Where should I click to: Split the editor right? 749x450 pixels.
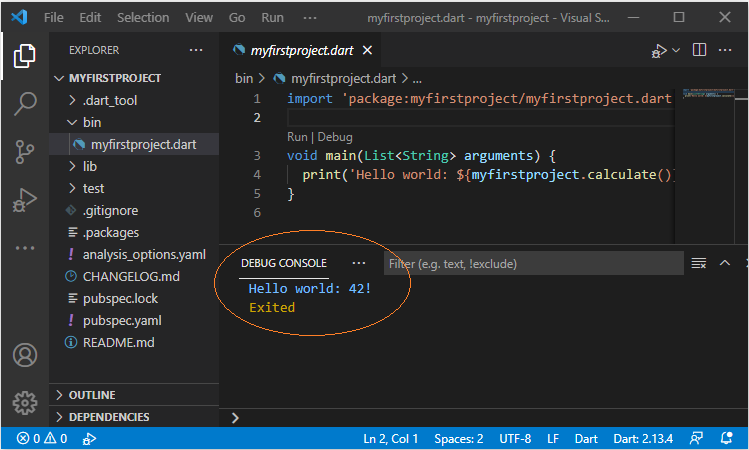coord(699,50)
